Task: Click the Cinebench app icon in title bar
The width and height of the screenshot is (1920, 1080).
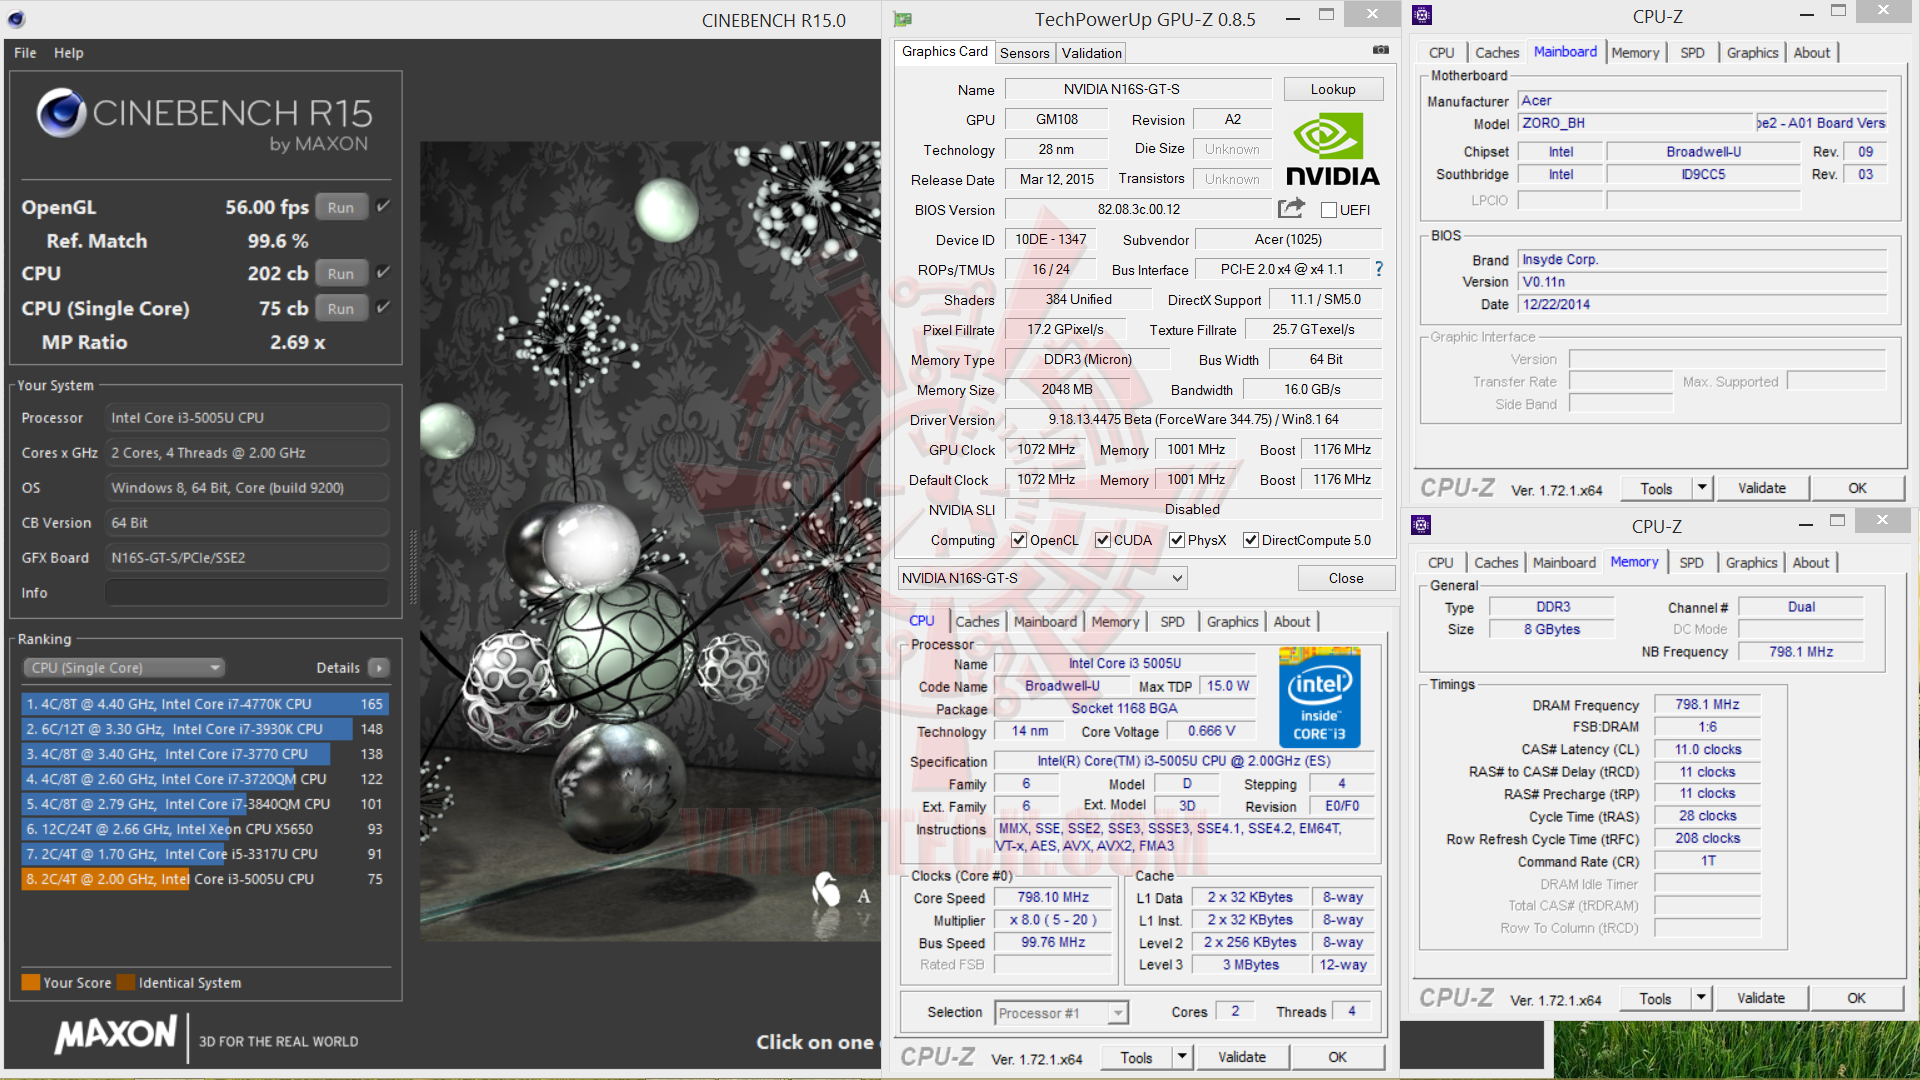Action: [17, 19]
